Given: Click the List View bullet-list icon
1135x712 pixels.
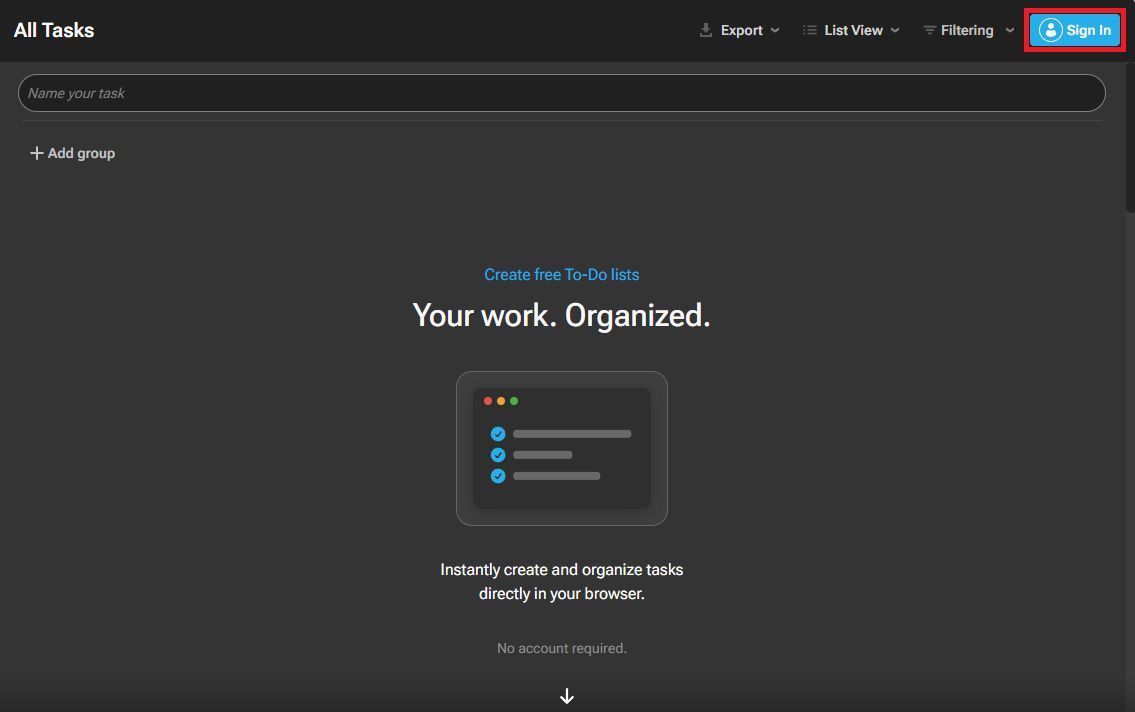Looking at the screenshot, I should 810,30.
